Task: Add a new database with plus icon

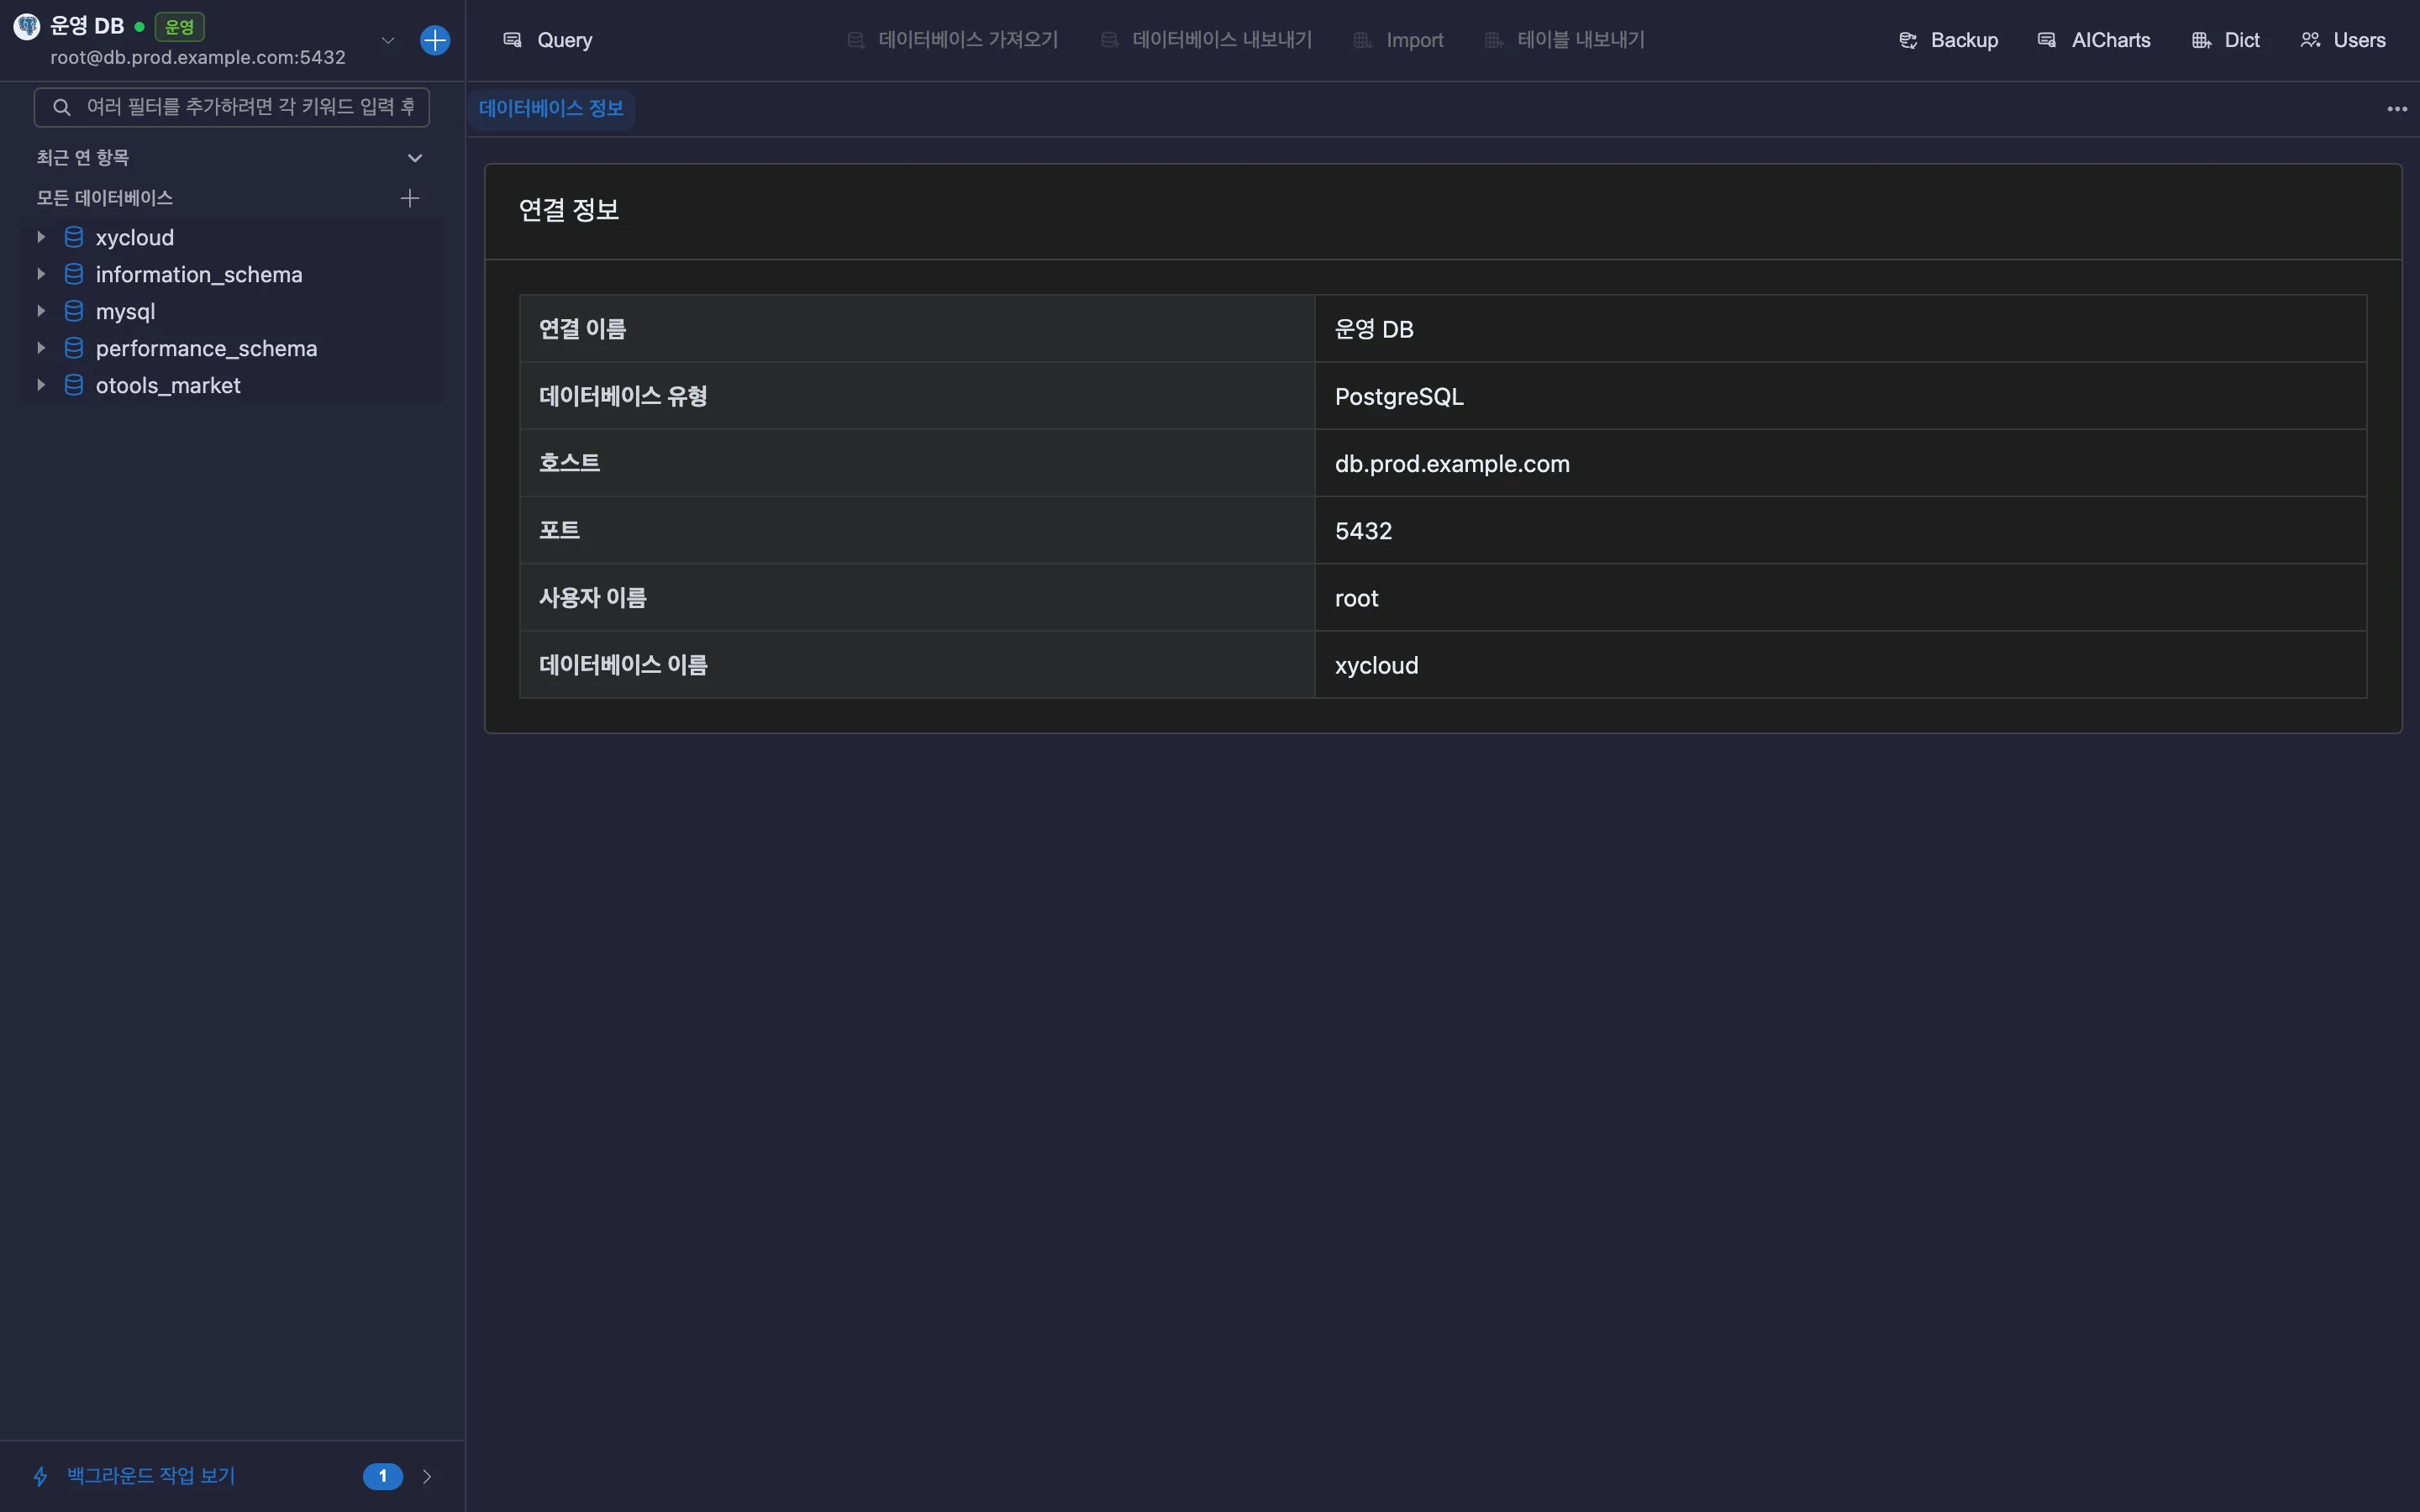Action: [x=410, y=198]
